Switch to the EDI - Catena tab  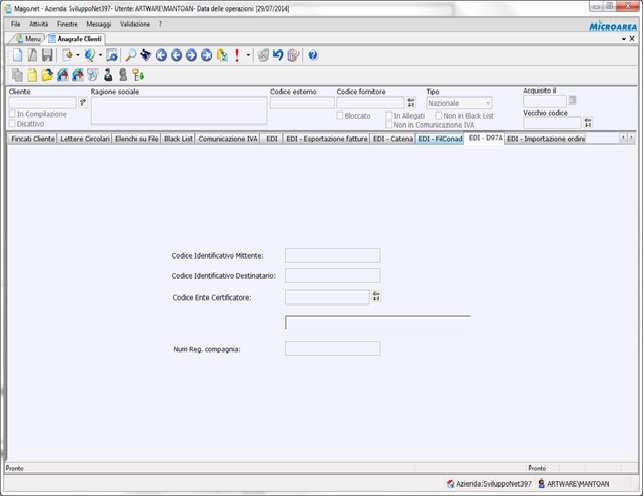[x=392, y=139]
